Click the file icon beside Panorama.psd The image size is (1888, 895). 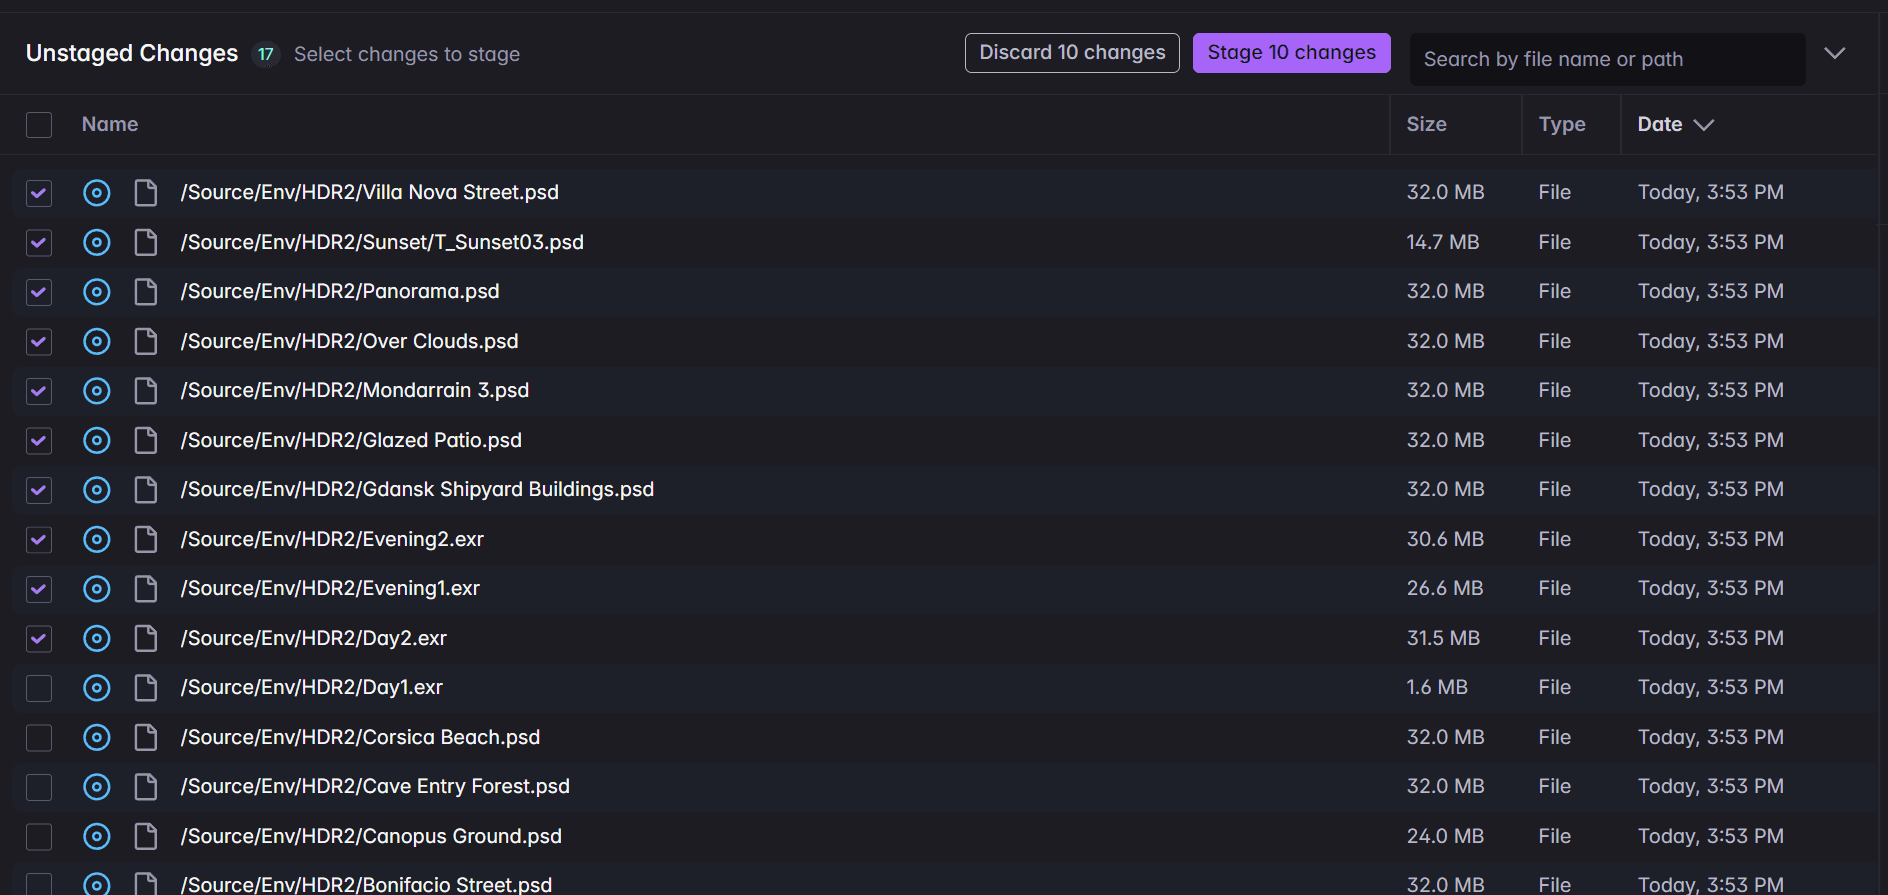pos(146,292)
